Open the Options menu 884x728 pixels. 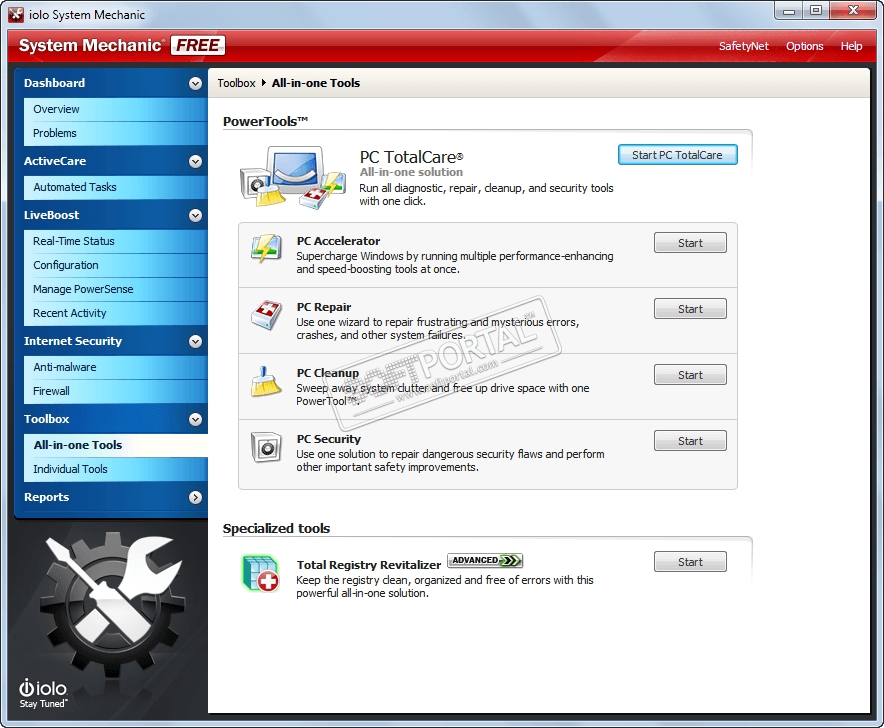point(805,46)
